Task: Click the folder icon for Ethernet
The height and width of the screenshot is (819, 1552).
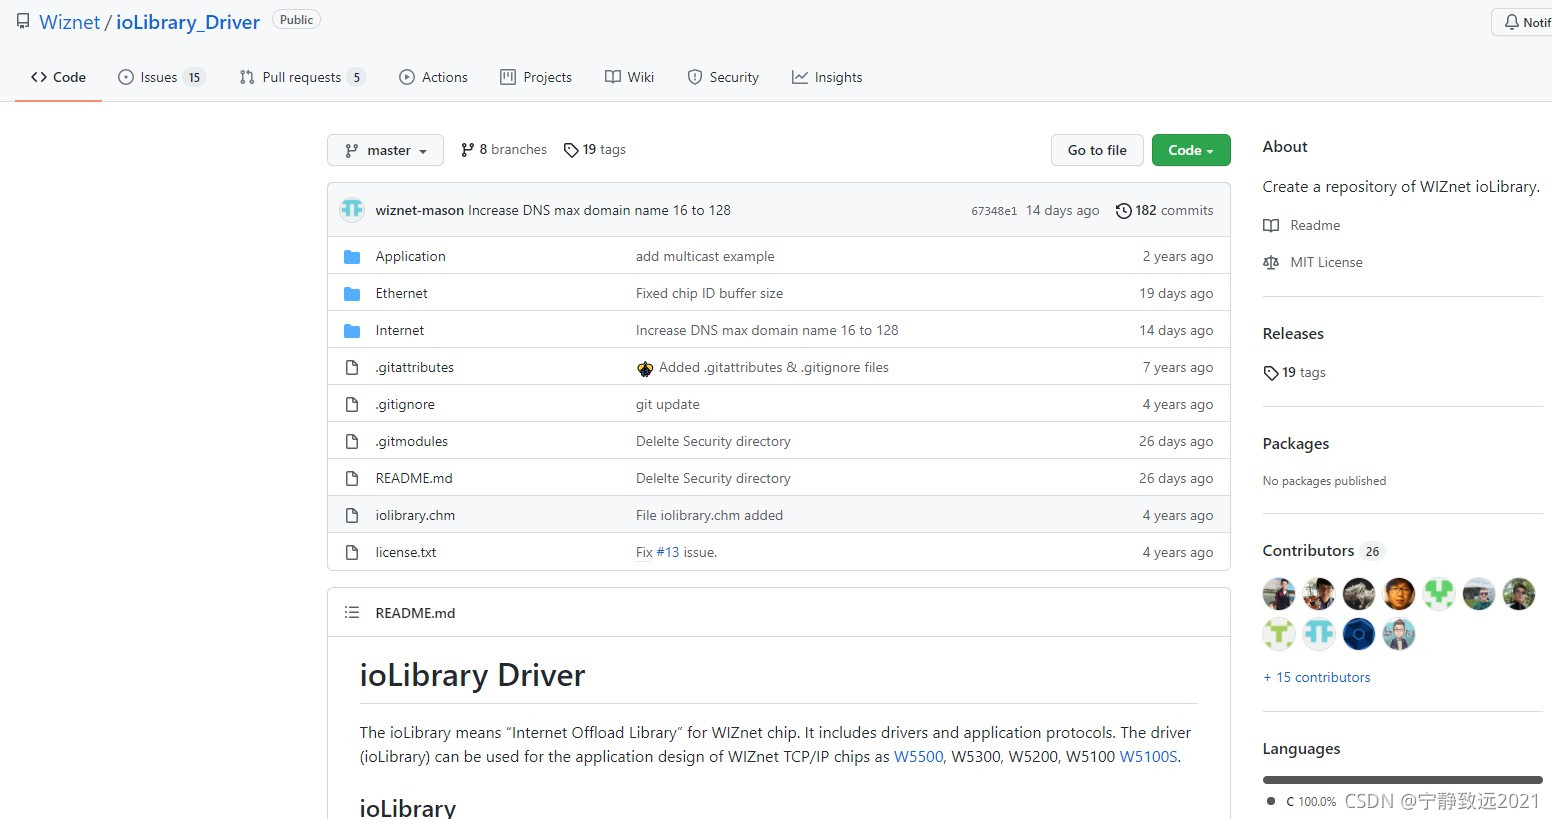Action: coord(352,294)
